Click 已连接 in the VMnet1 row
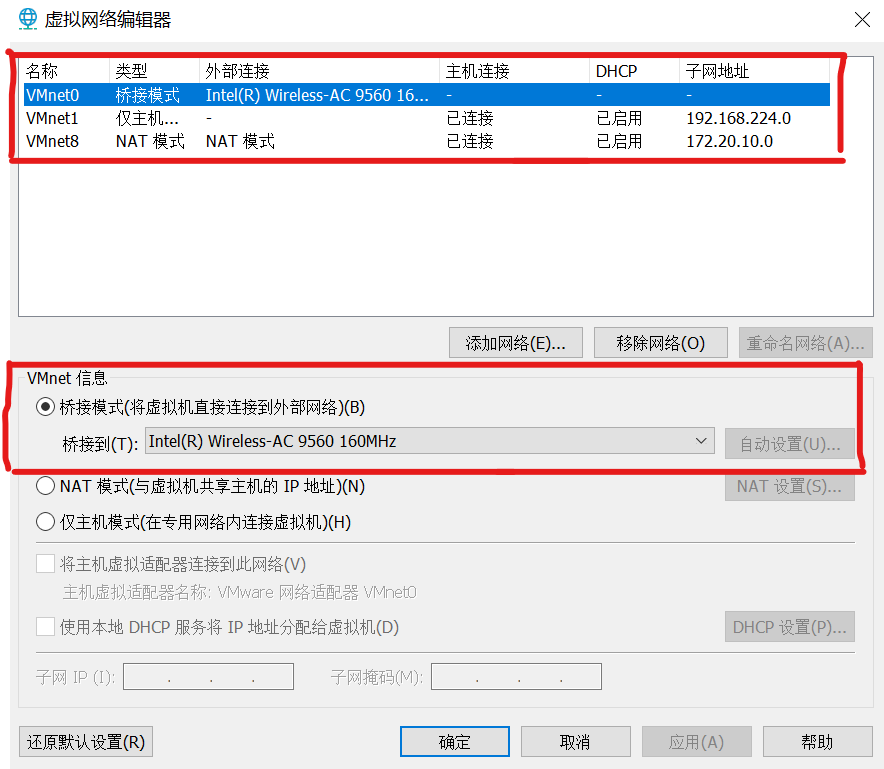 (470, 118)
